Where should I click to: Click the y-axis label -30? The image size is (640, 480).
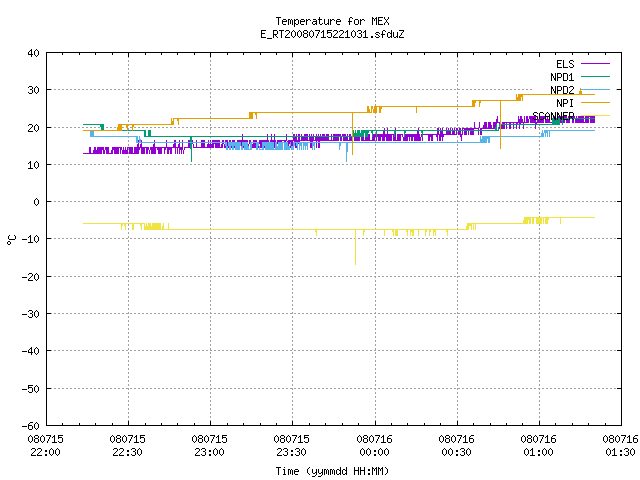[31, 313]
